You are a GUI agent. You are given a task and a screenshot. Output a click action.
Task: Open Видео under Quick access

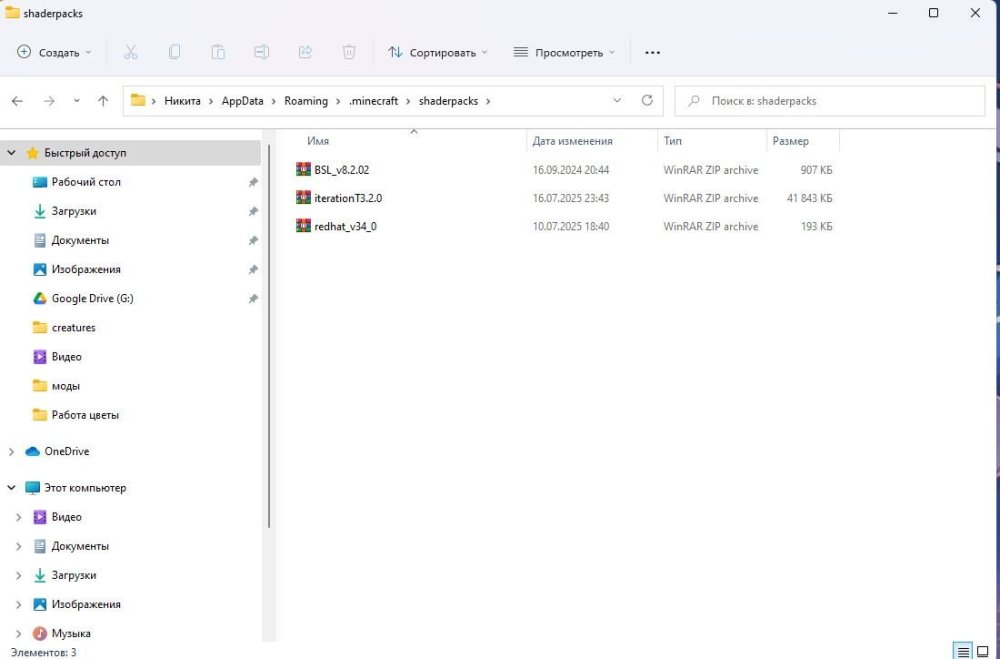click(66, 357)
